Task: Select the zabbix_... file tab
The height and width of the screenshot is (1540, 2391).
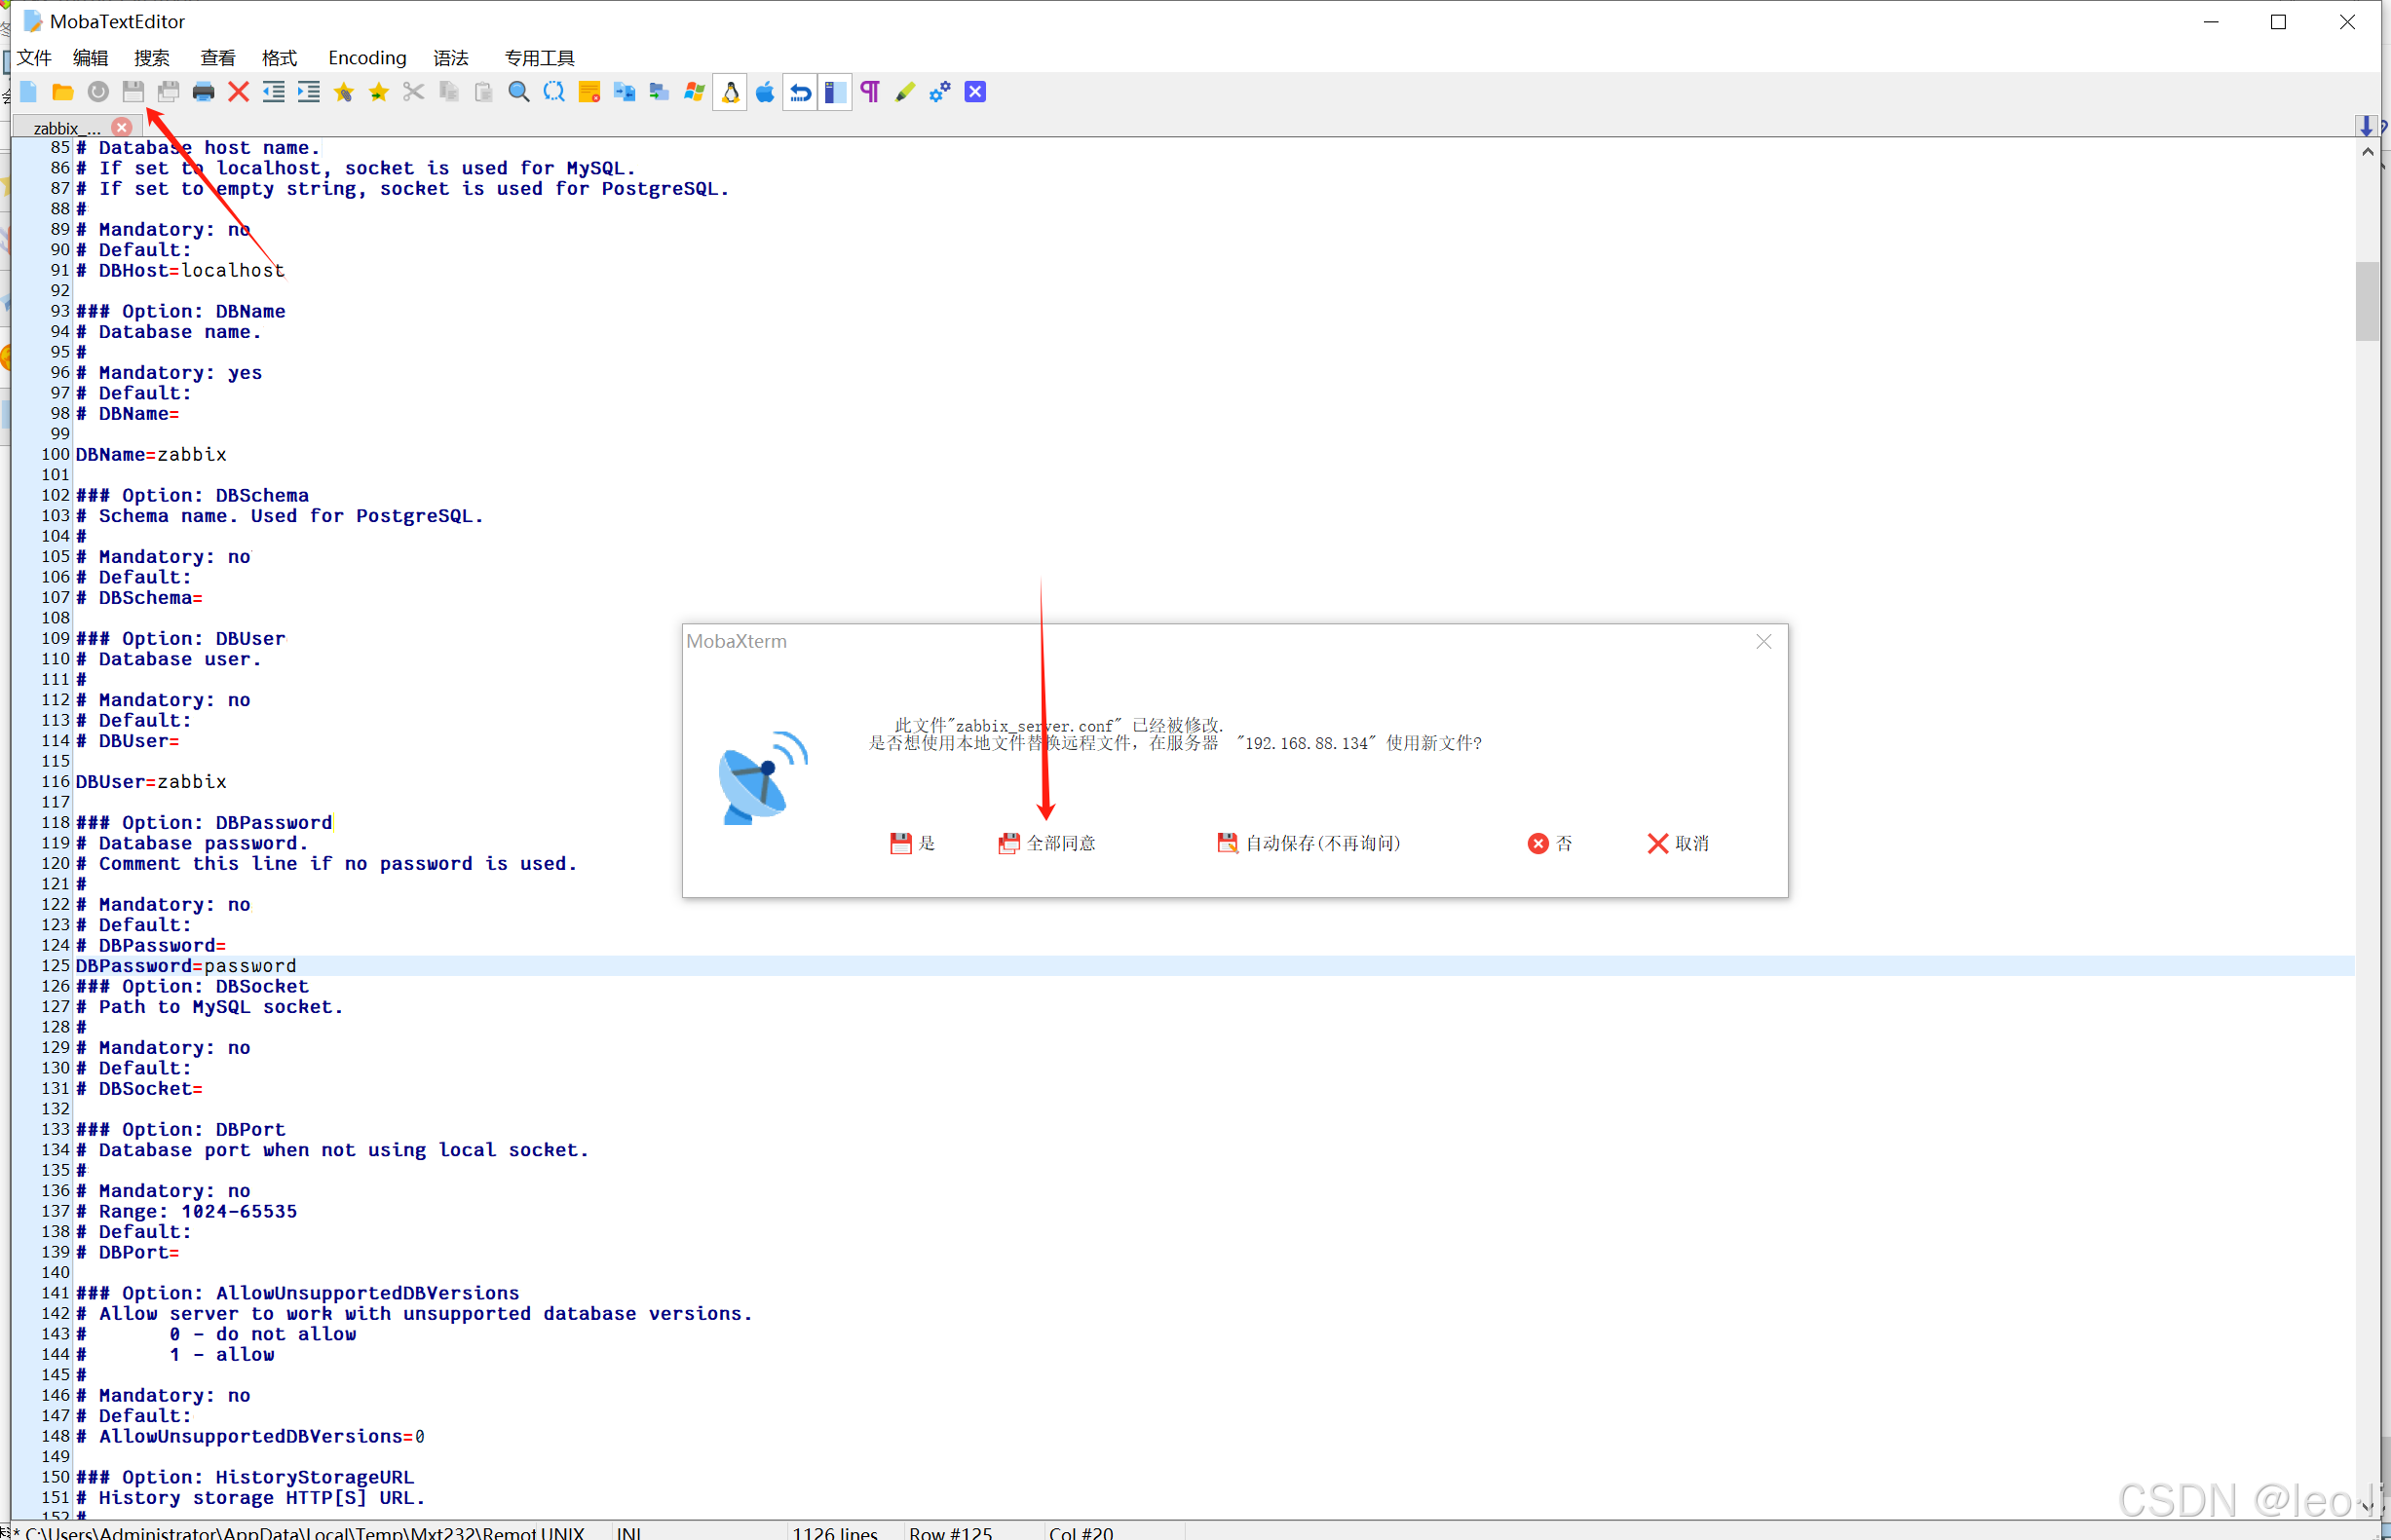Action: pos(66,127)
